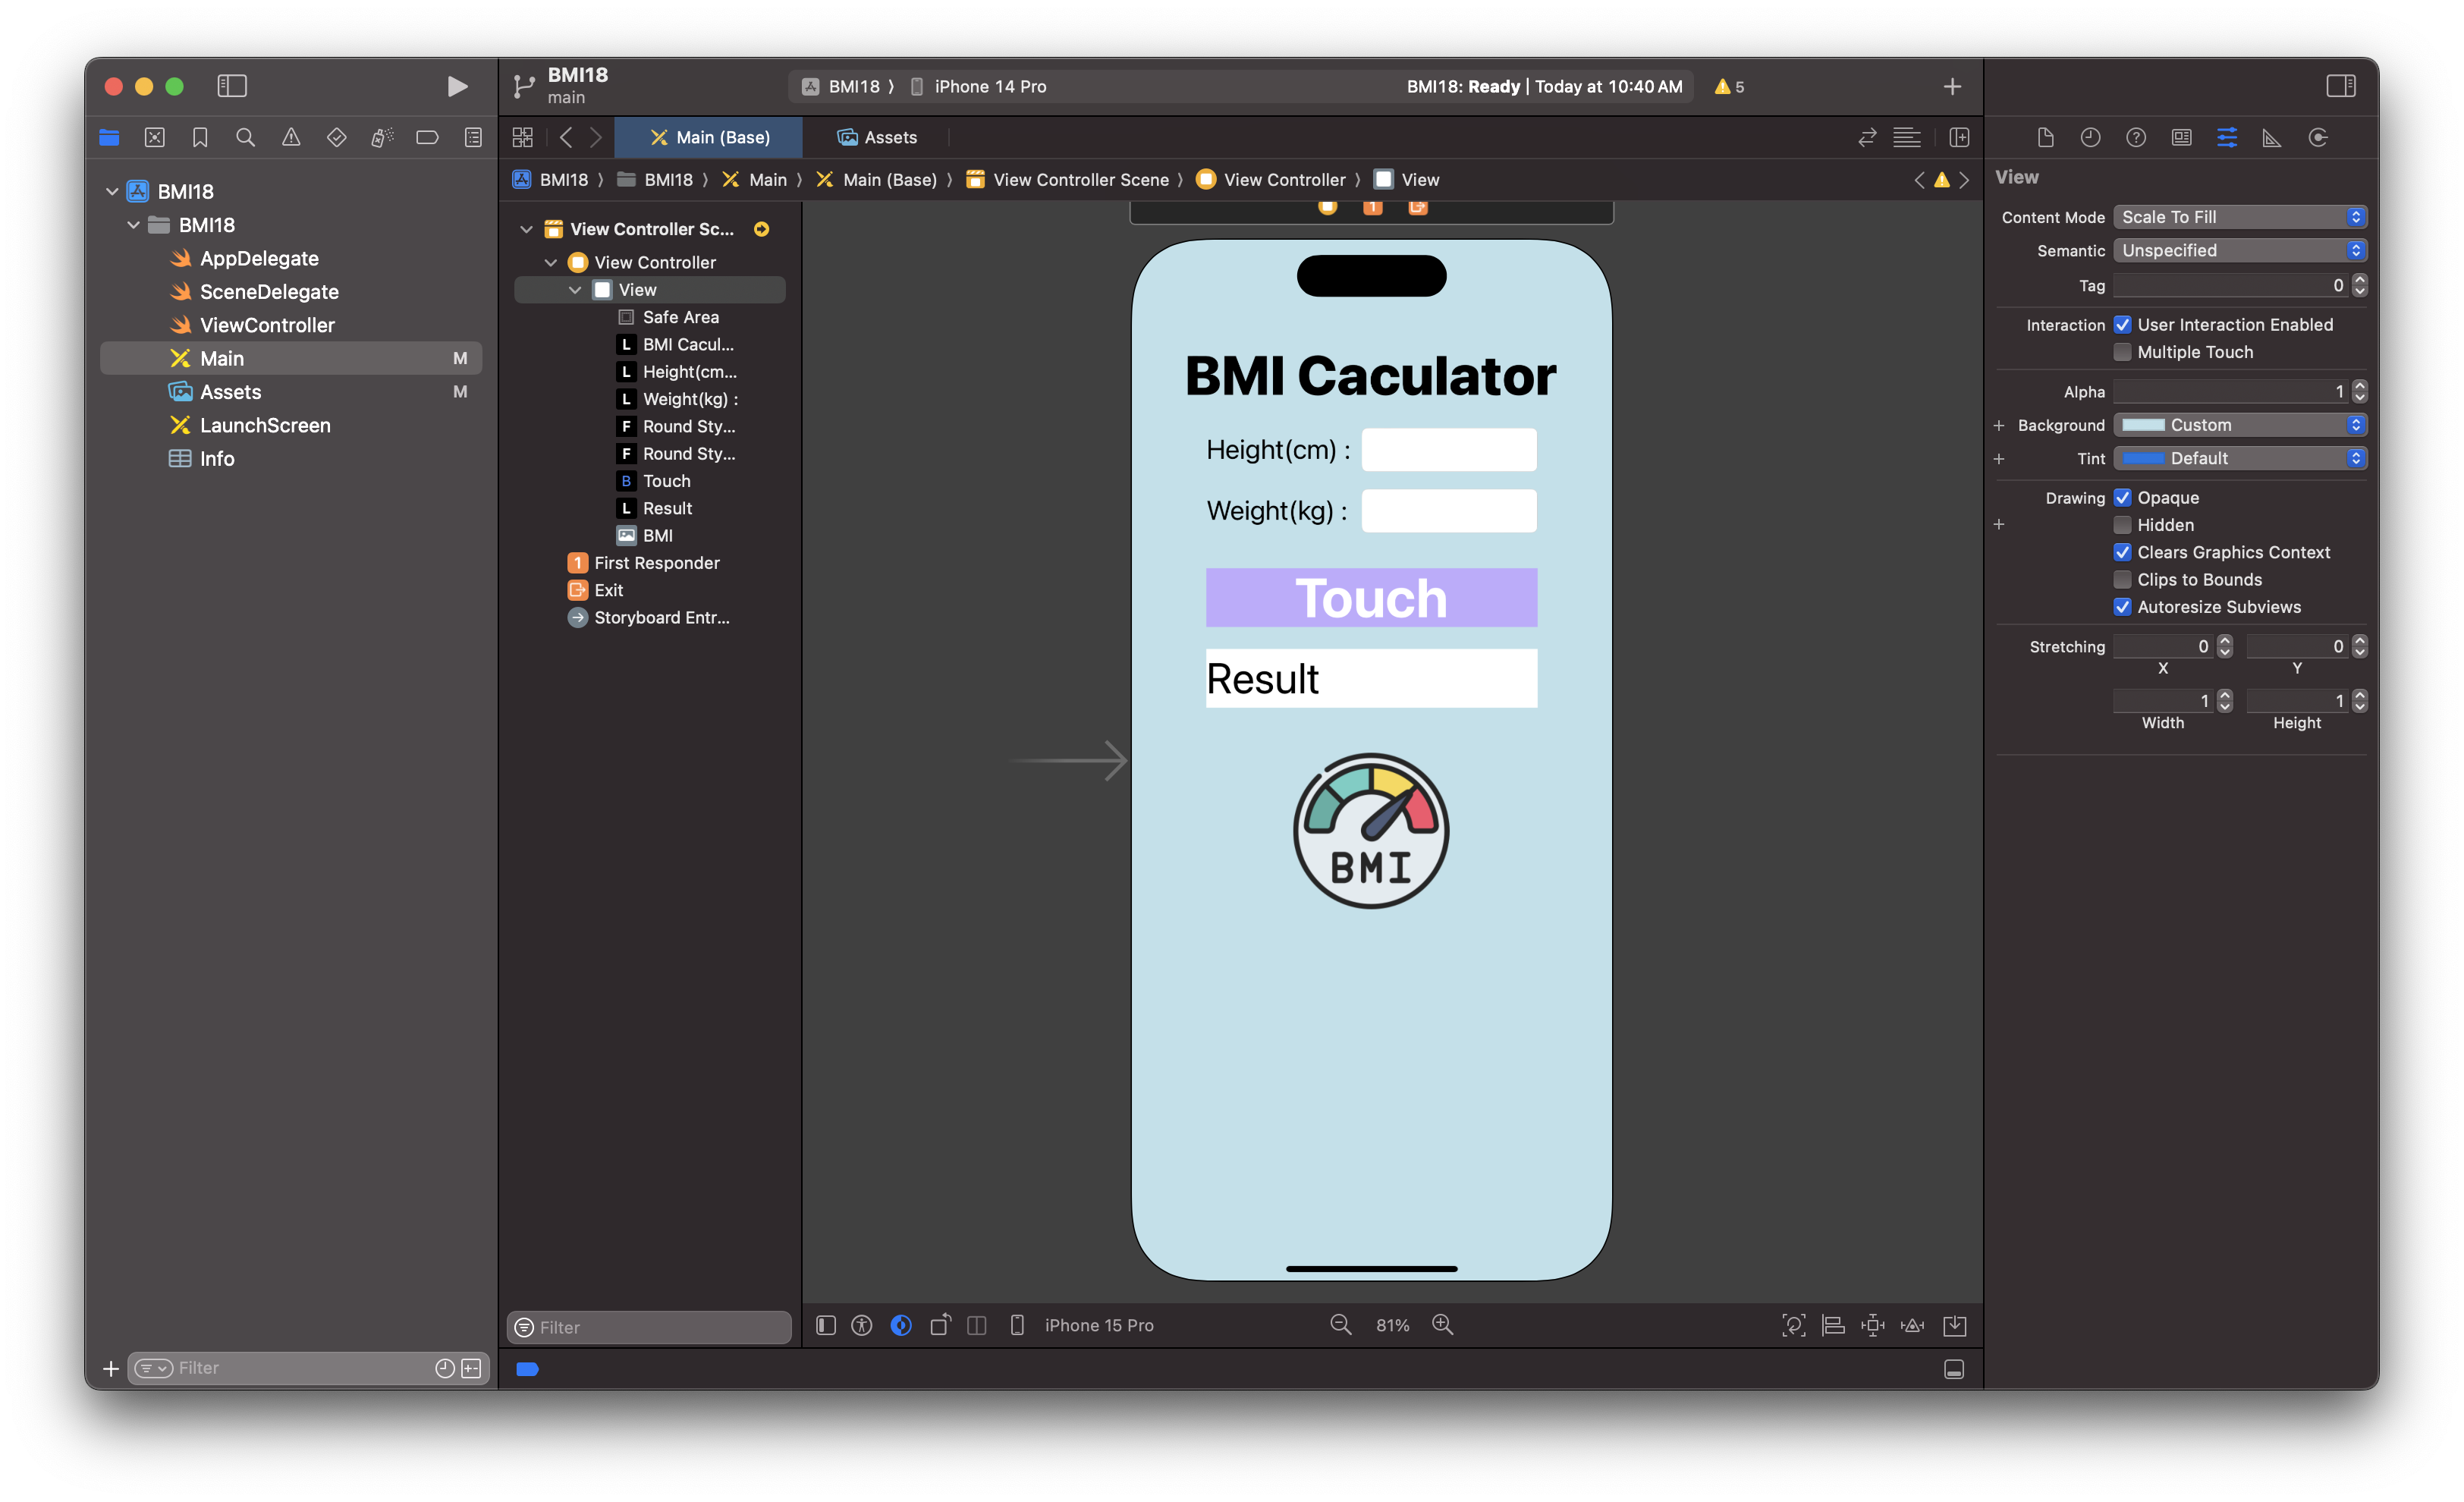Toggle the Clips to Bounds checkbox

pyautogui.click(x=2122, y=580)
